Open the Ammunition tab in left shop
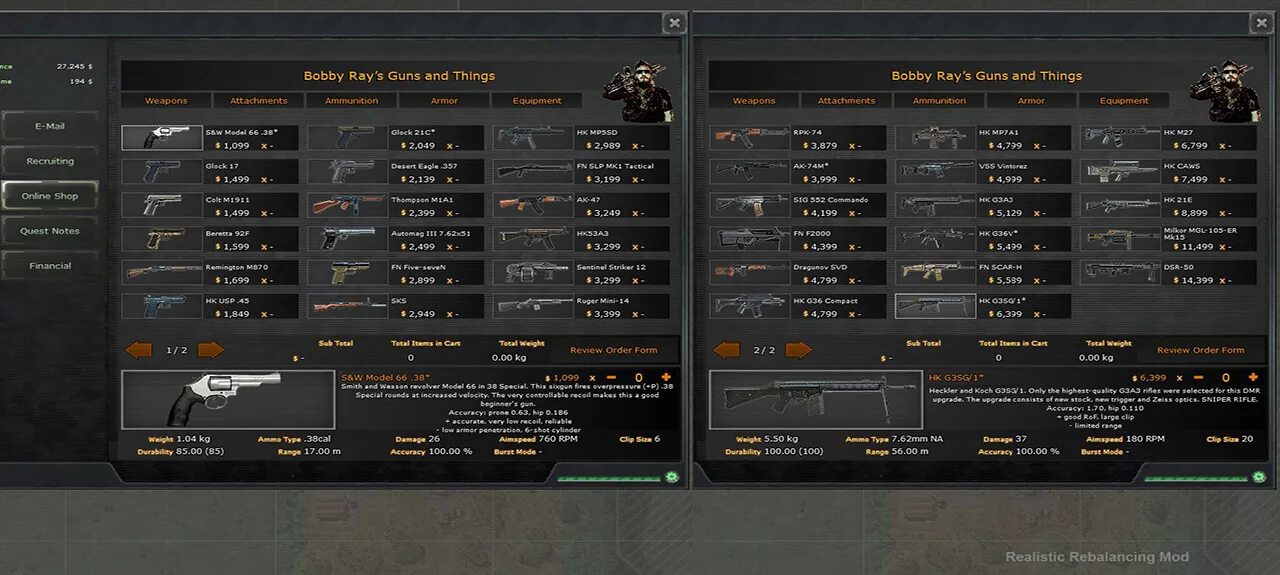This screenshot has width=1280, height=575. pyautogui.click(x=352, y=101)
